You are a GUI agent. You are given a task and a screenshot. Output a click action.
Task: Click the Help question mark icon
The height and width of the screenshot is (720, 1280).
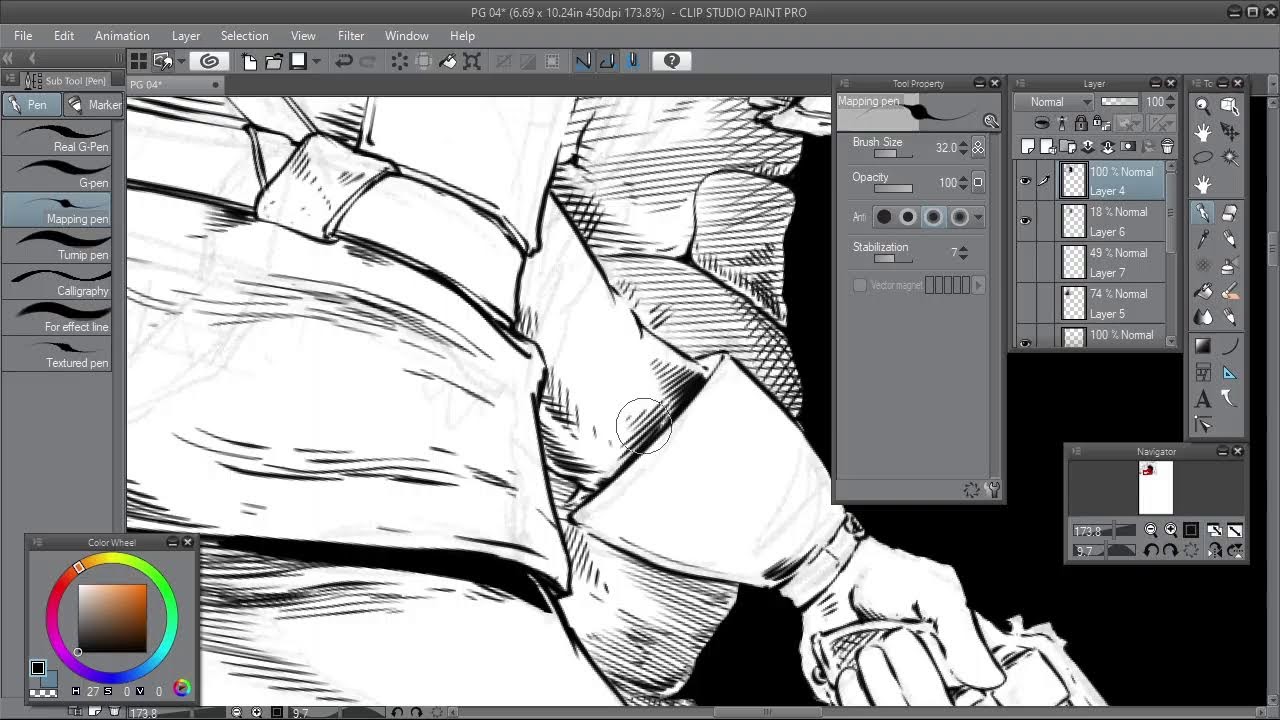671,61
